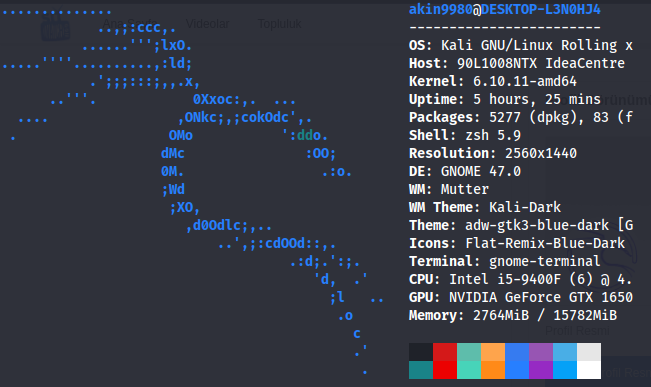Screen dimensions: 651x387
Task: Pick the light gray swatch in upper row
Action: point(589,352)
